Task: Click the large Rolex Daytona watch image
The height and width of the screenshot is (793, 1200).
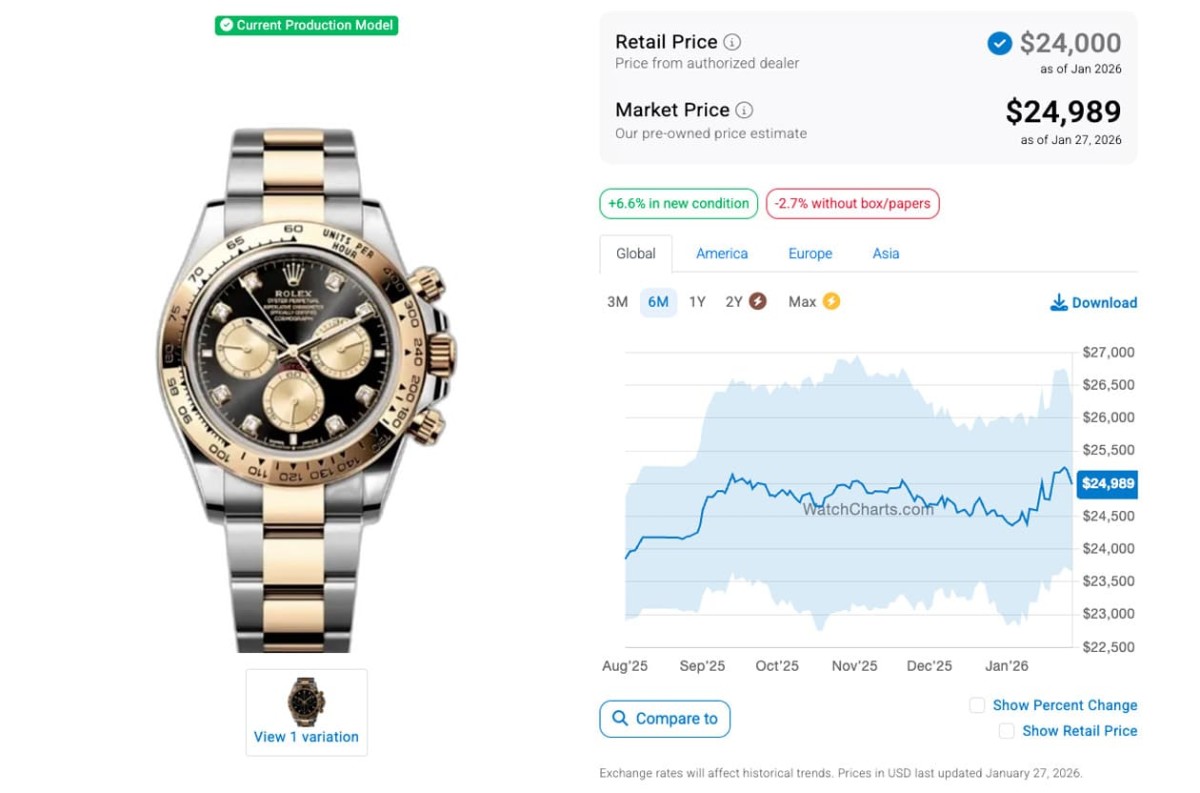Action: click(x=306, y=390)
